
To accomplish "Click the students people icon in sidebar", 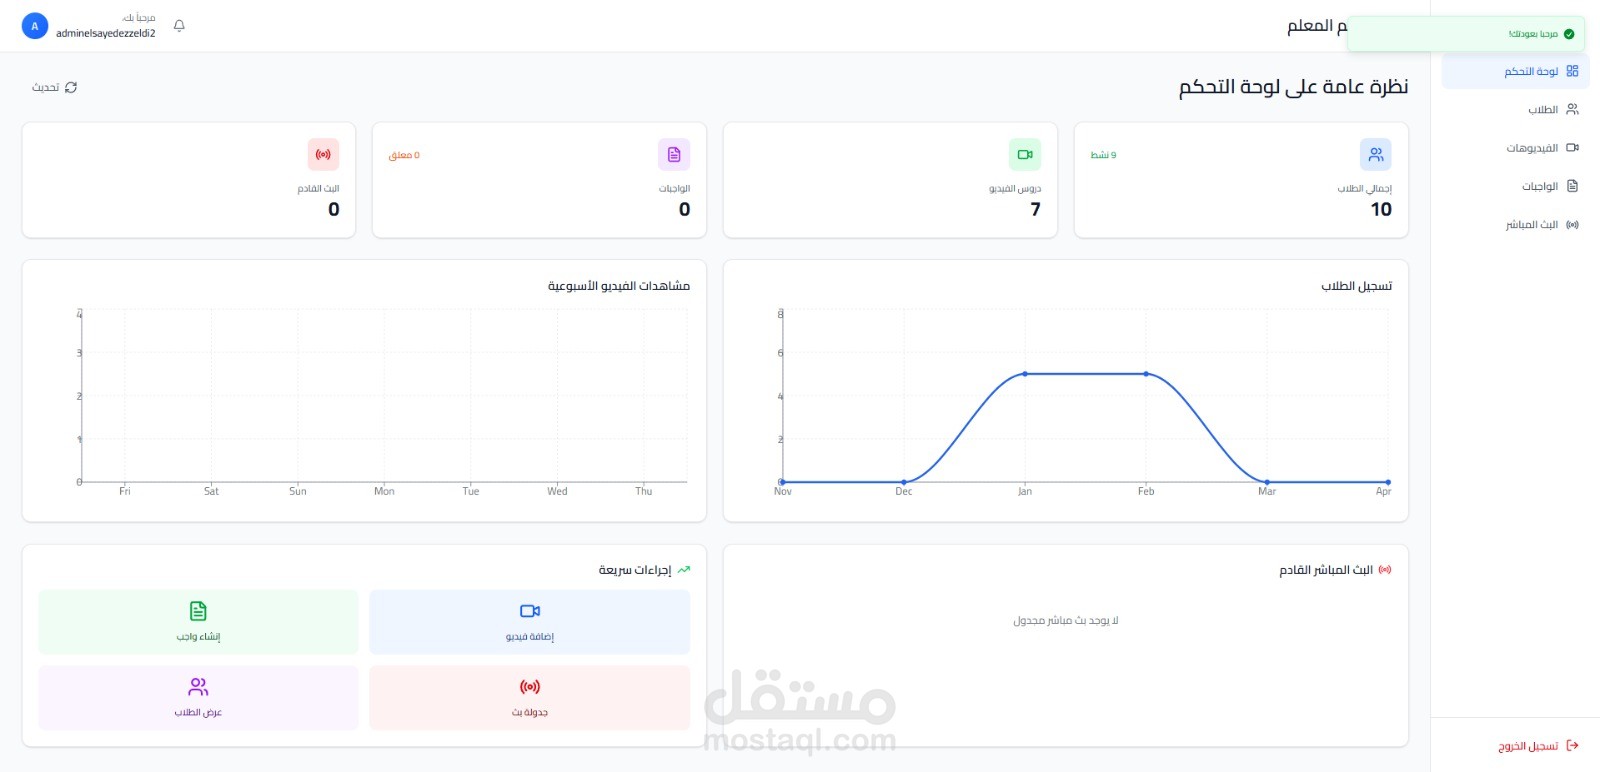I will (1572, 109).
